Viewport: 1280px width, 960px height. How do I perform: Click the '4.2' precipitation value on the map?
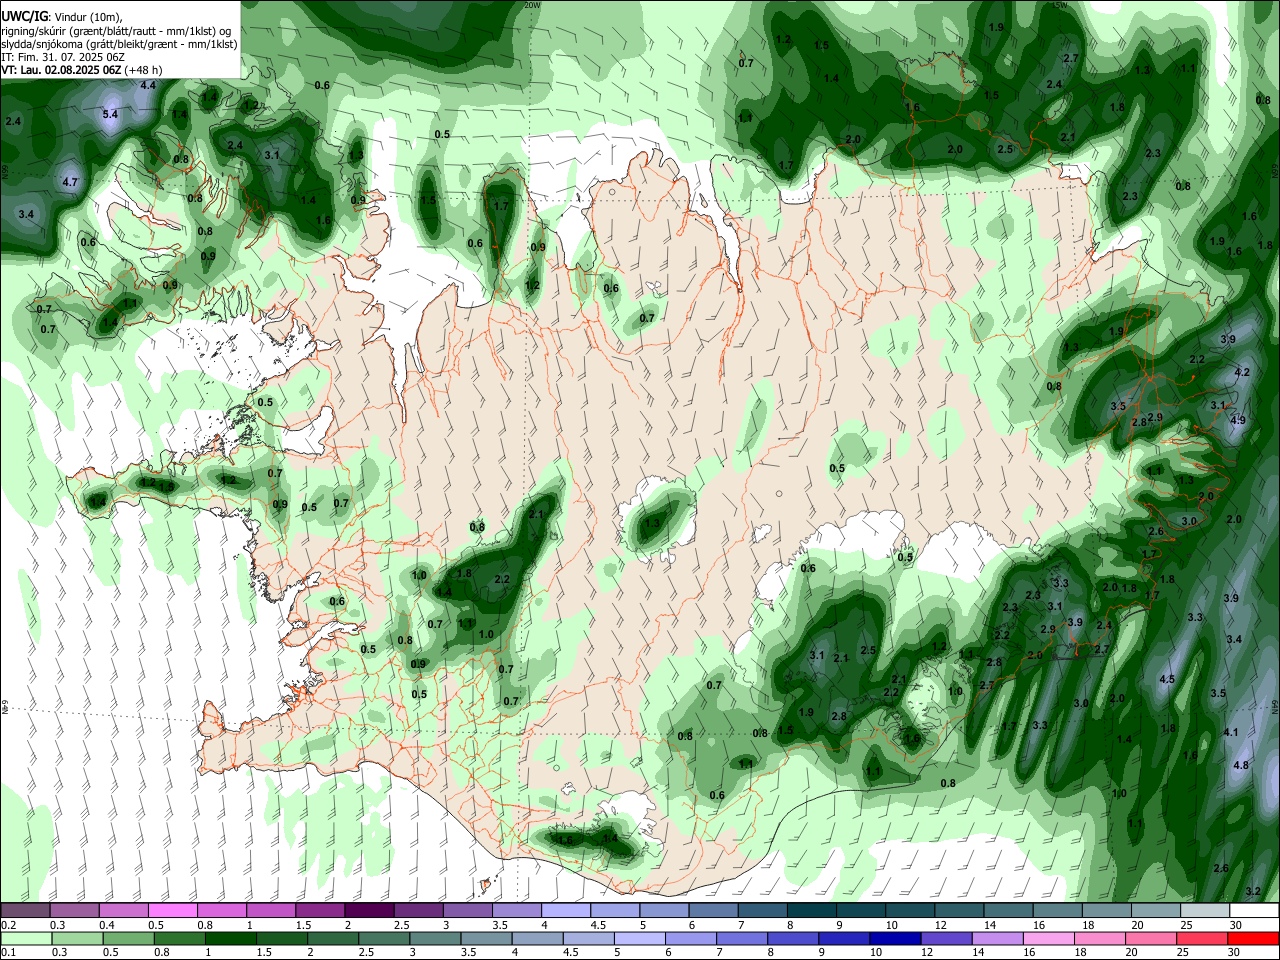1242,372
